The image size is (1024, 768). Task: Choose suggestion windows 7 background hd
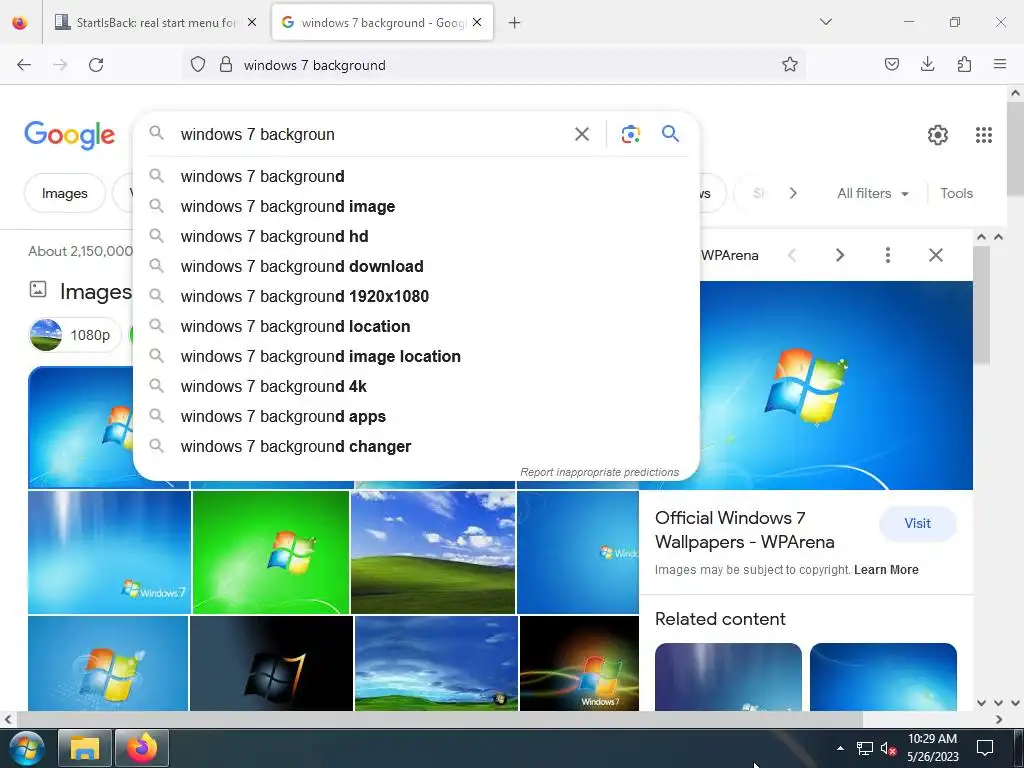[x=417, y=236]
